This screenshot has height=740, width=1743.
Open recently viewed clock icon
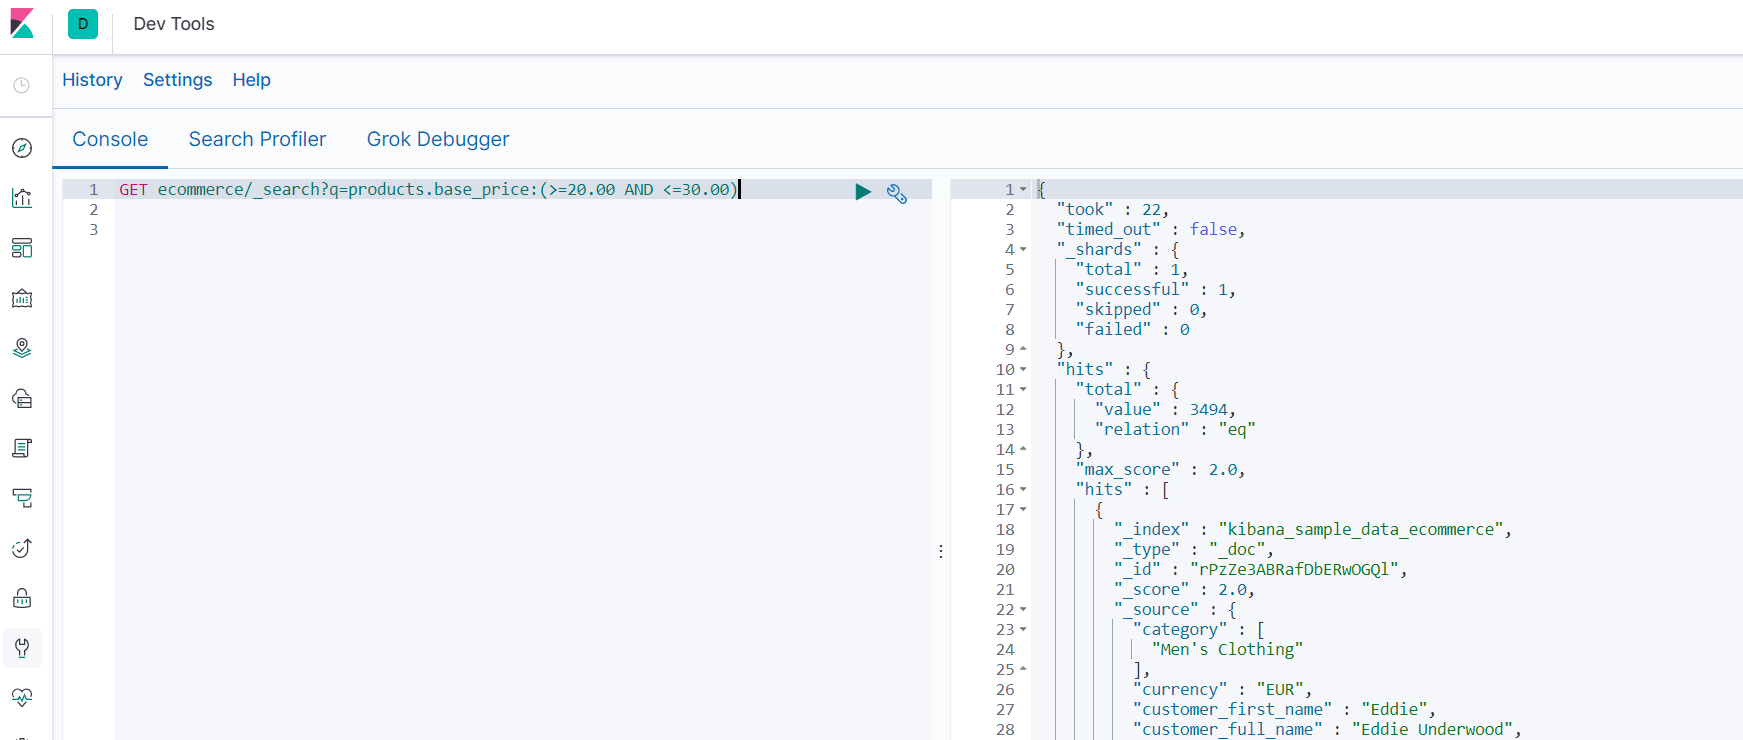pyautogui.click(x=21, y=86)
